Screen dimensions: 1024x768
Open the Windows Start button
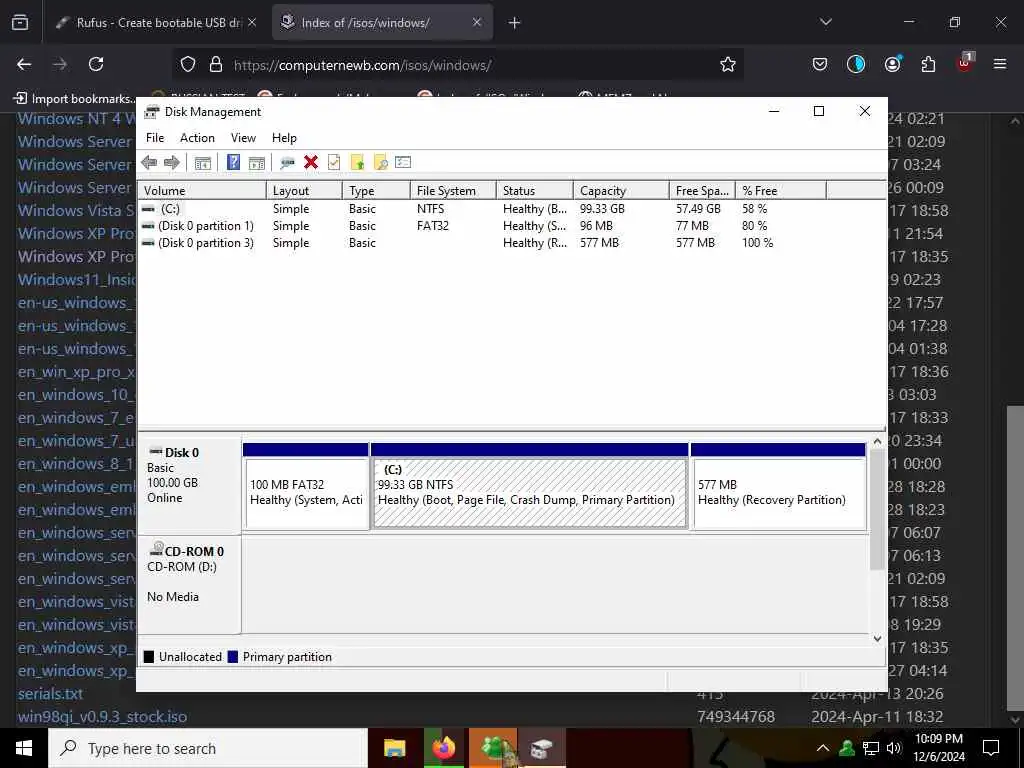click(x=24, y=748)
